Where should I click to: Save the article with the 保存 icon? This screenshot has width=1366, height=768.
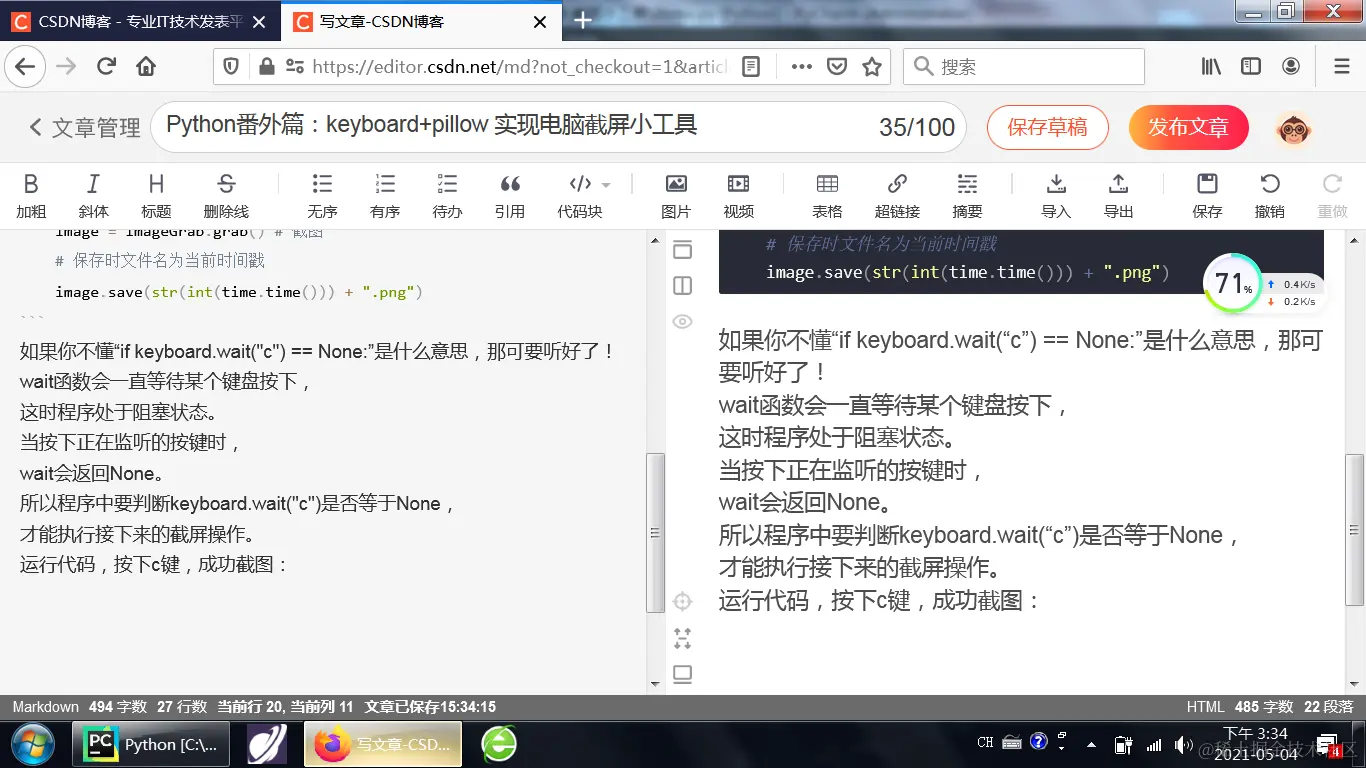point(1207,195)
